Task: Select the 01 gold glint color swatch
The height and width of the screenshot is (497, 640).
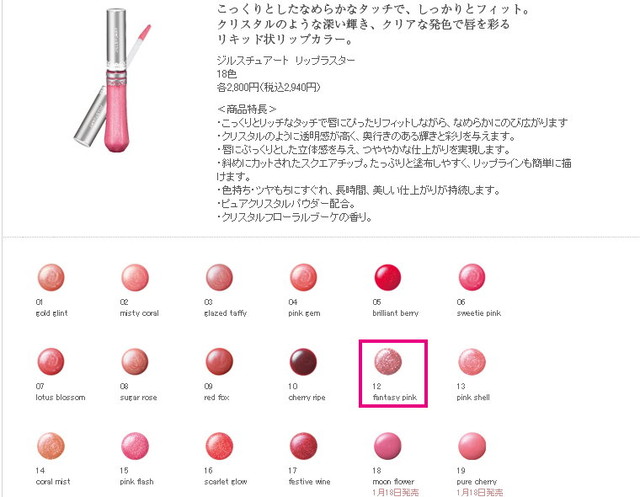Action: tap(51, 277)
